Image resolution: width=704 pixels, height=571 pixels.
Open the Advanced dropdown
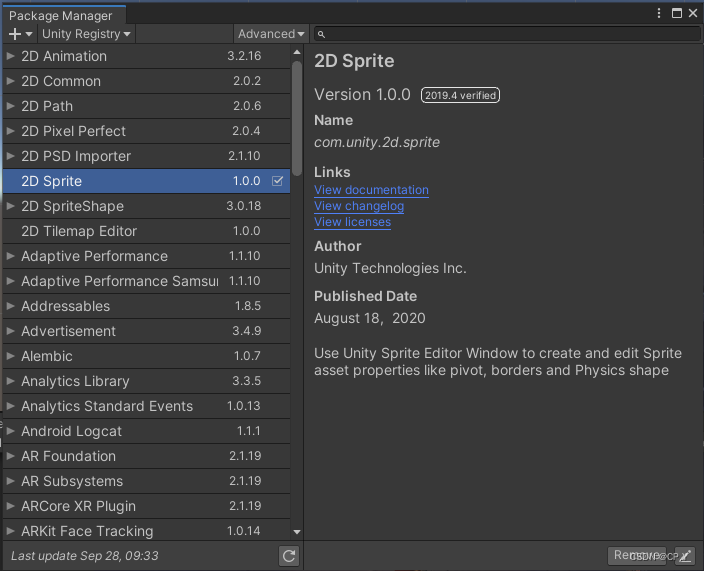[x=271, y=34]
